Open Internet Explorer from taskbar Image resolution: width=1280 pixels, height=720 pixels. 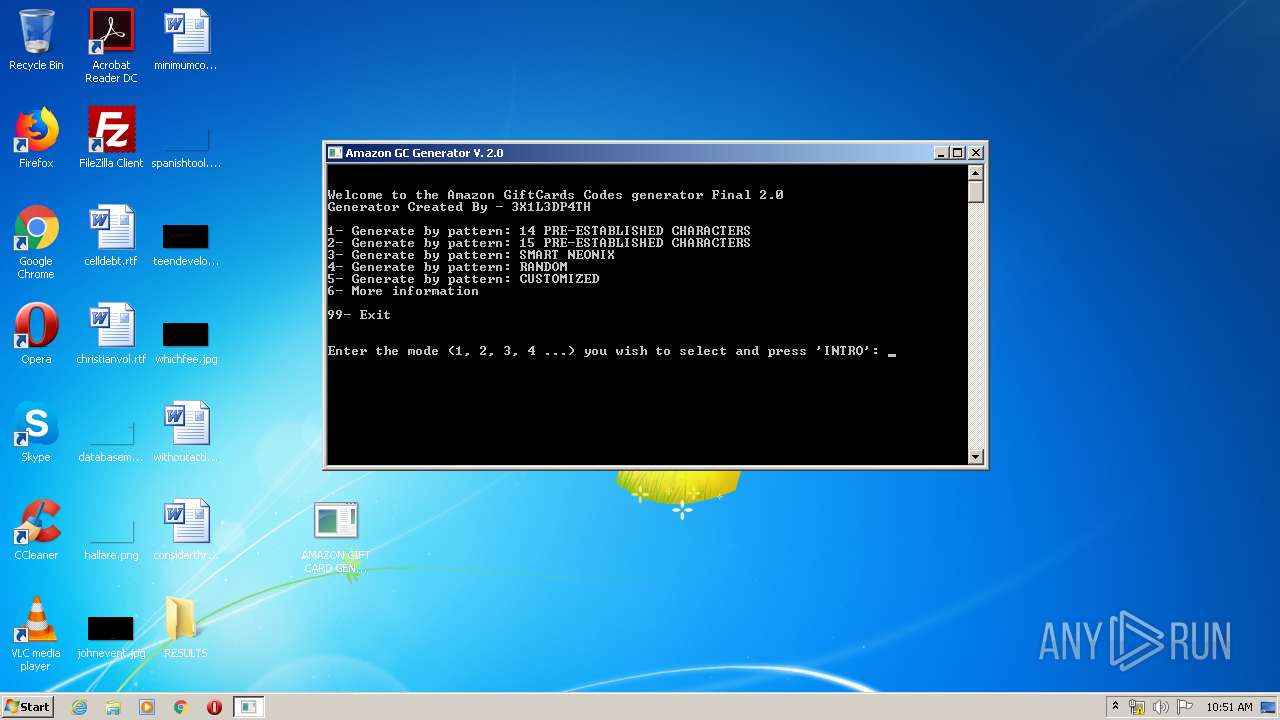pyautogui.click(x=79, y=707)
